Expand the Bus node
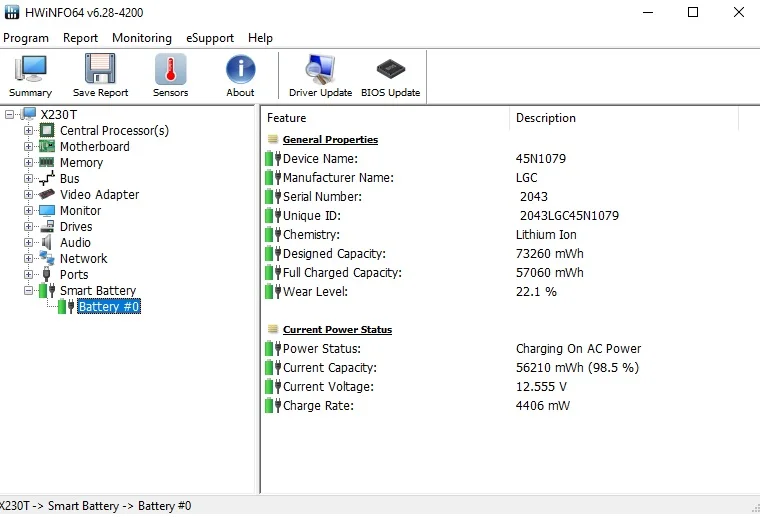 click(28, 179)
